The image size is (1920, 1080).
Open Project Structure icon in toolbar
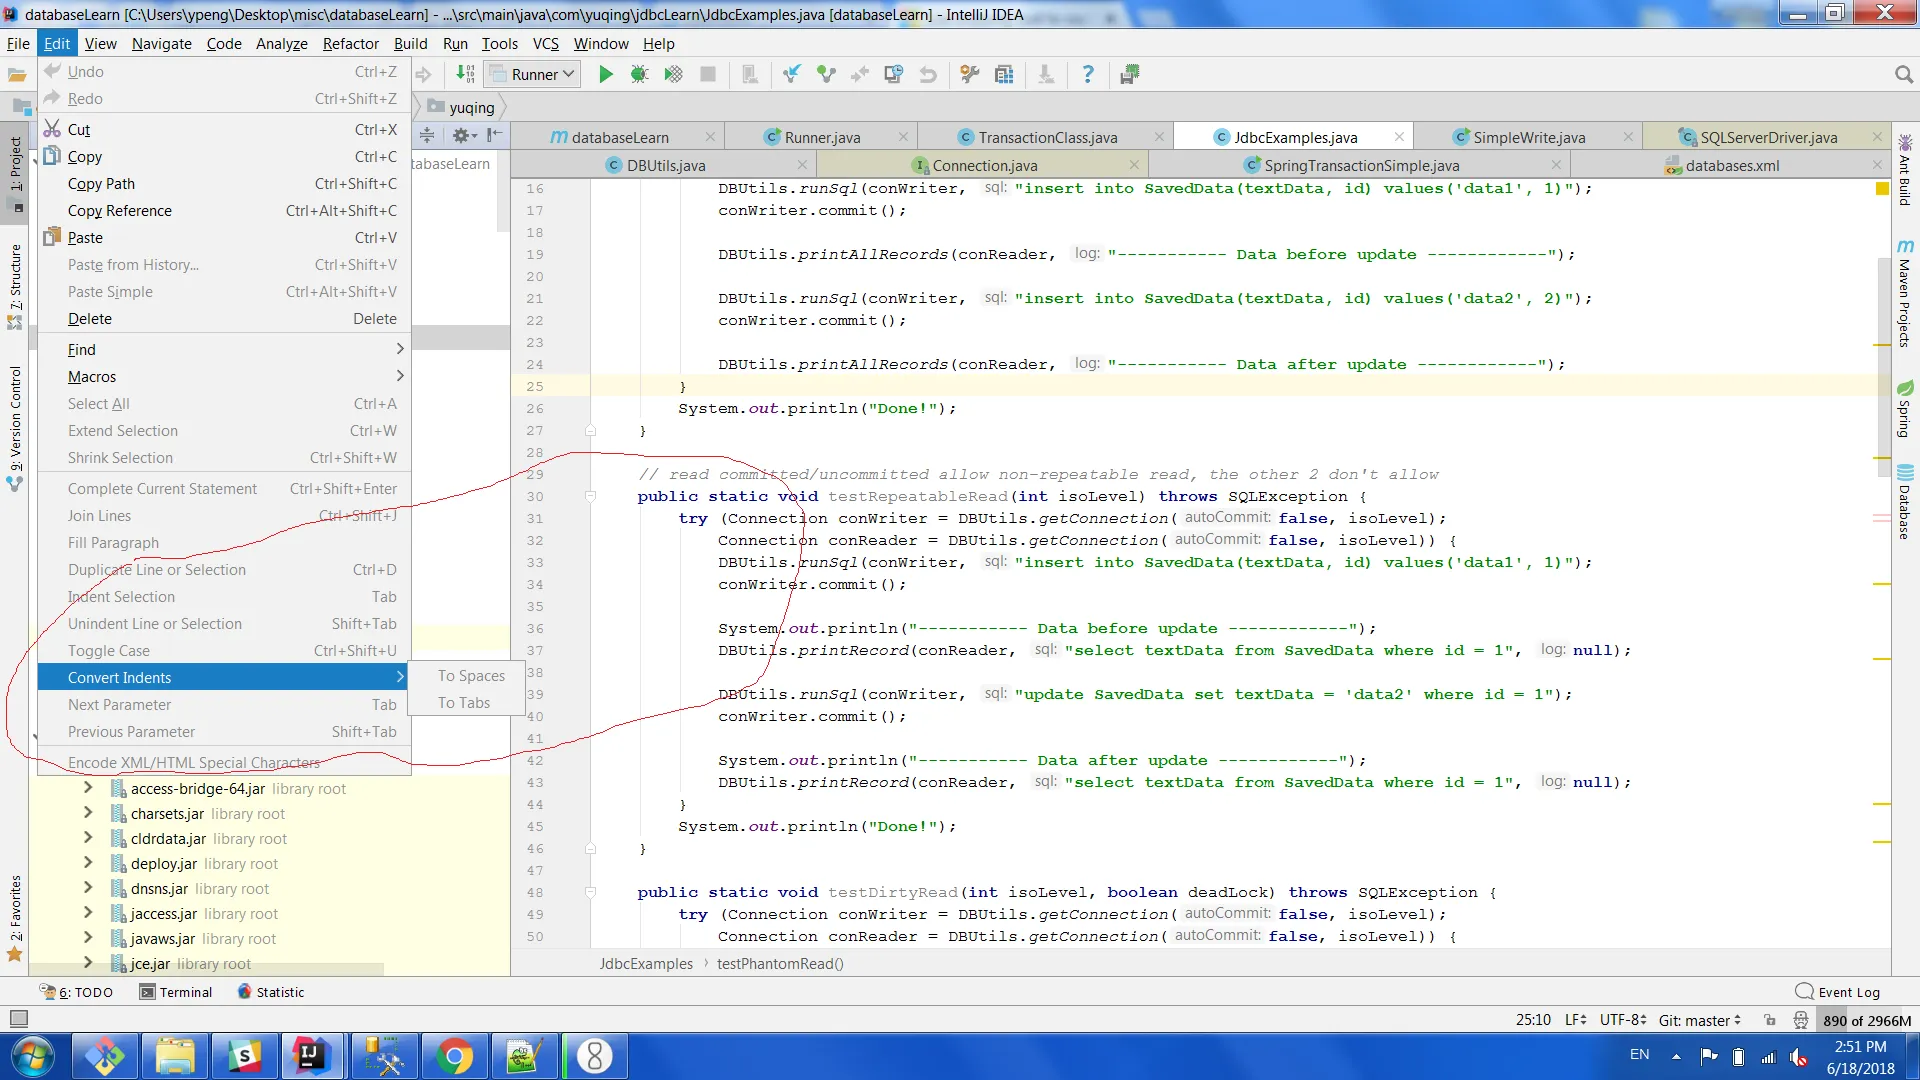coord(1004,75)
